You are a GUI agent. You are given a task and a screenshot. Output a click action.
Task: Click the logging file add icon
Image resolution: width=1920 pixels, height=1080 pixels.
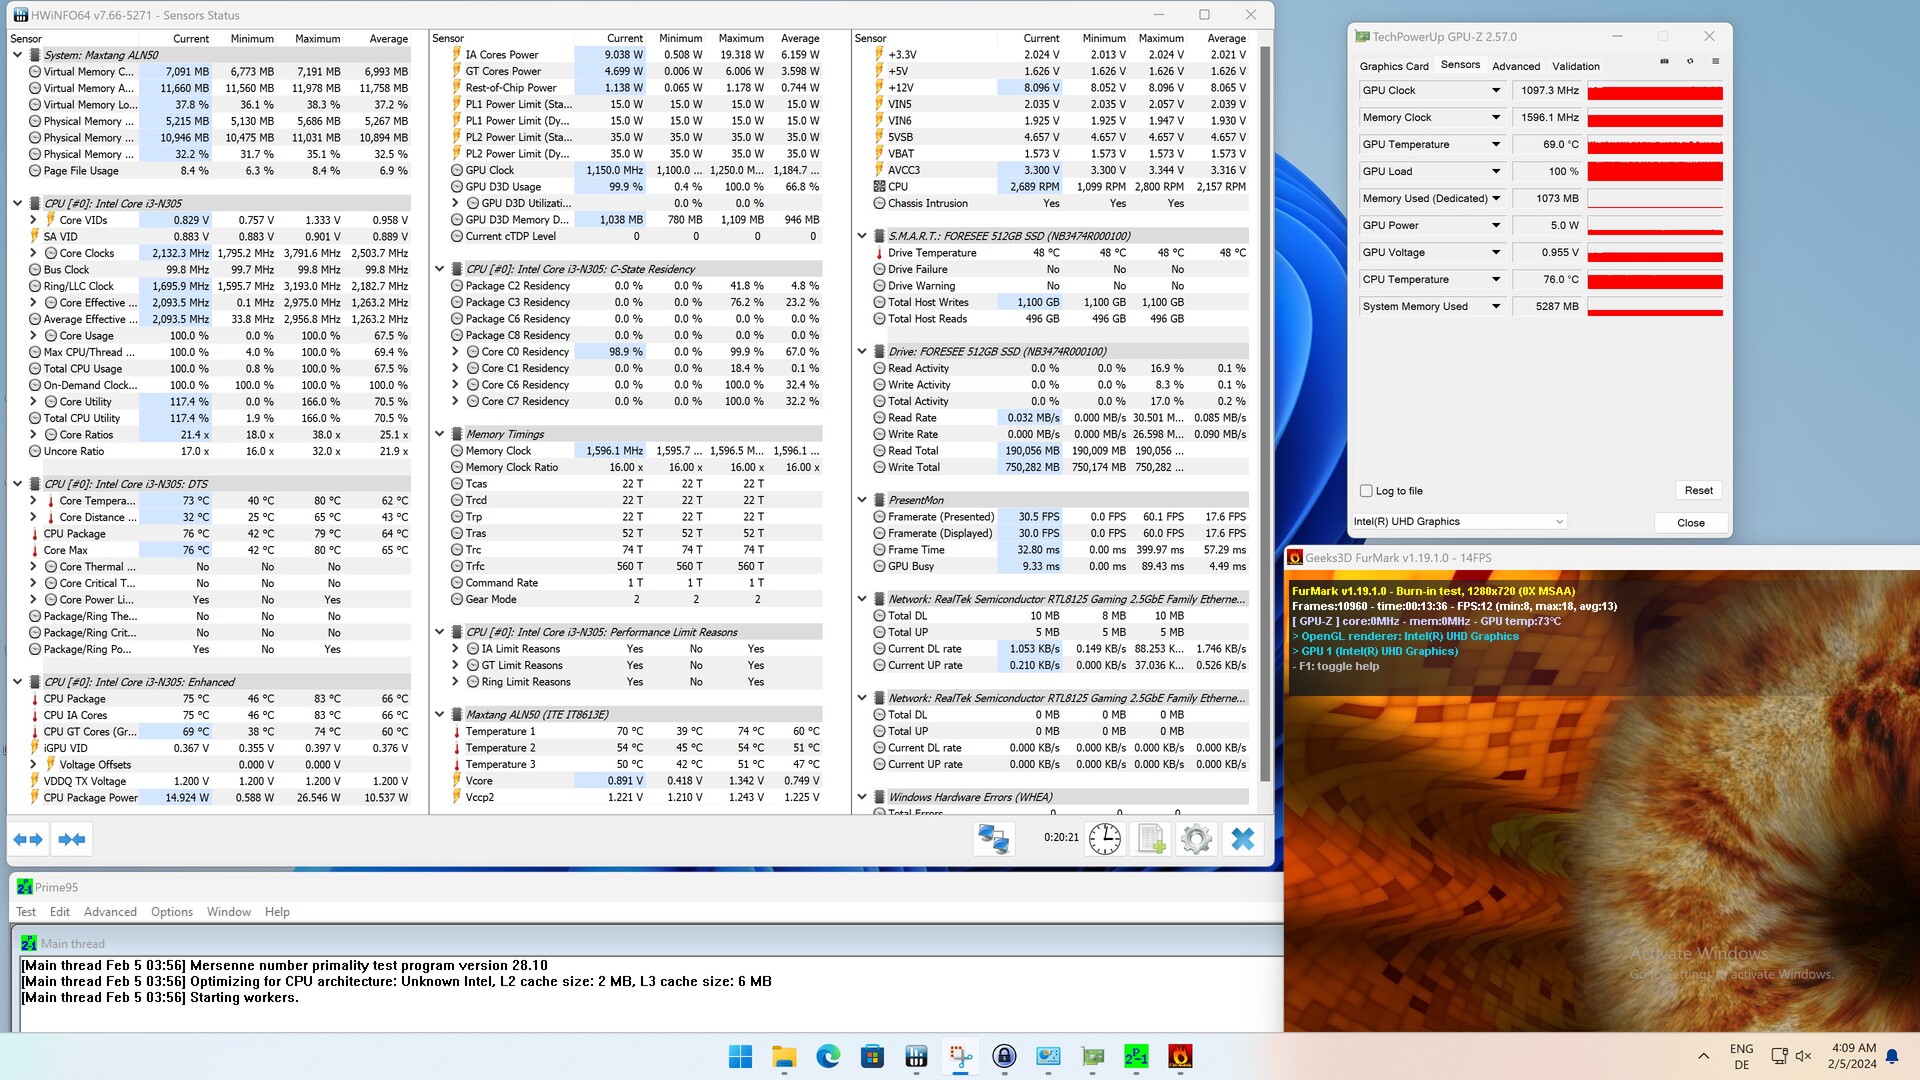[x=1151, y=839]
